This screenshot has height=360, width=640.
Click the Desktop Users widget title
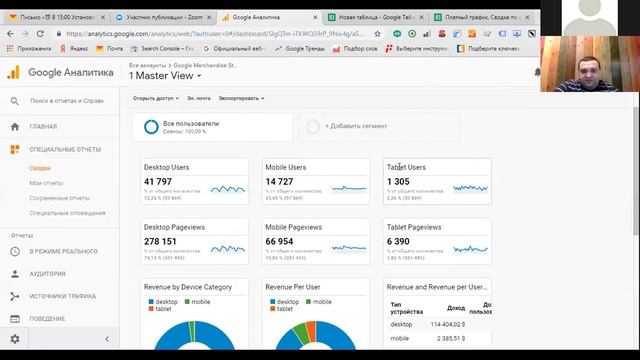(x=167, y=167)
